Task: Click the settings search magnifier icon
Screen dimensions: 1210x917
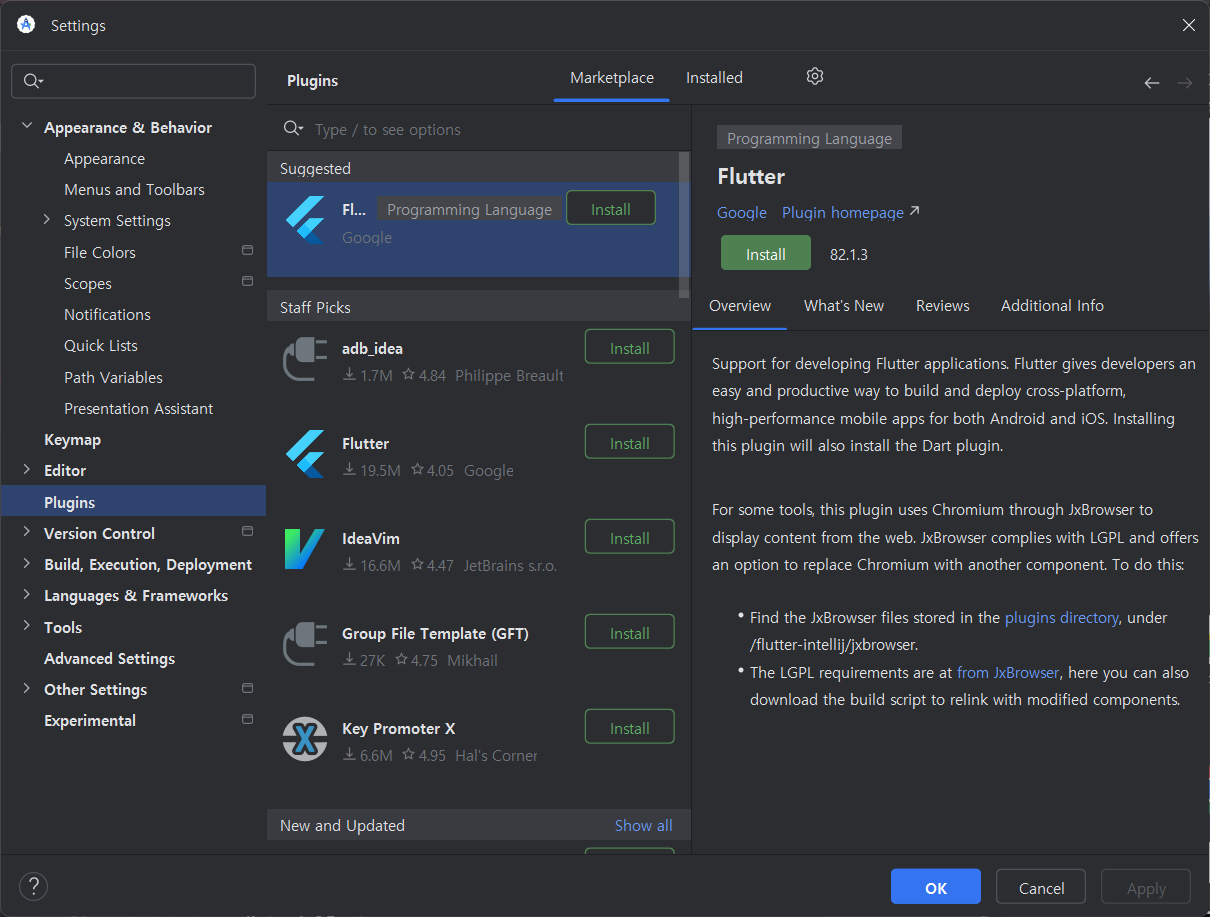Action: 33,81
